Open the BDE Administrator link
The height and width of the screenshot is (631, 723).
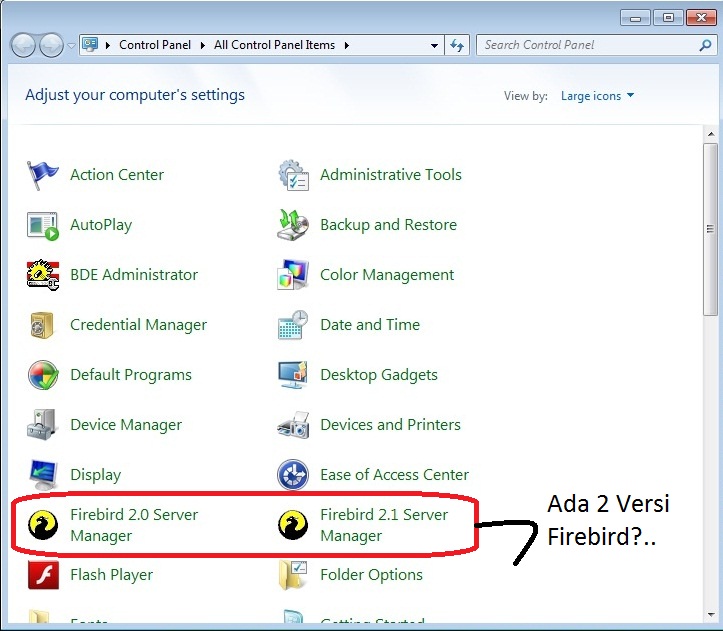134,275
